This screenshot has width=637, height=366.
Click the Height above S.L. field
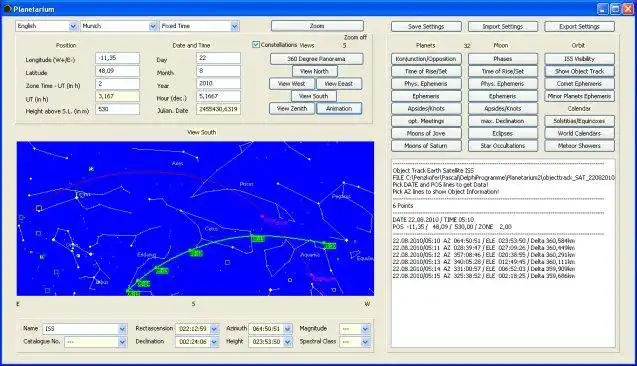(x=117, y=109)
